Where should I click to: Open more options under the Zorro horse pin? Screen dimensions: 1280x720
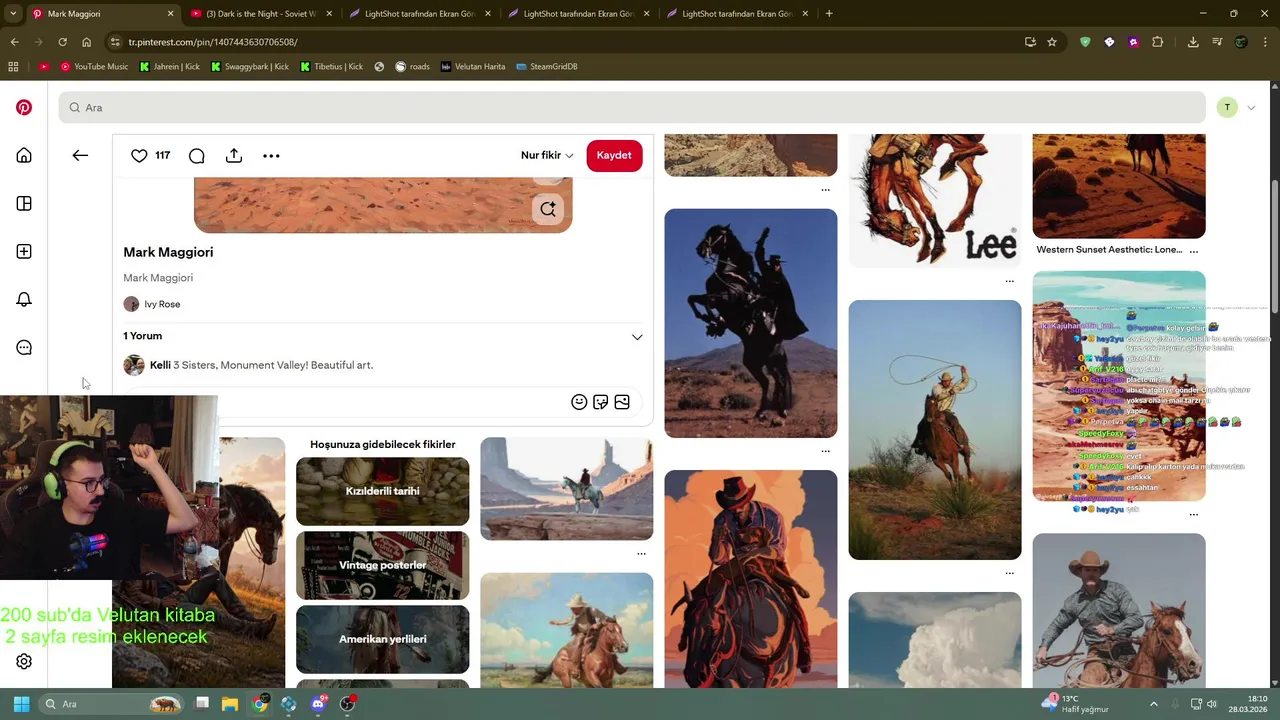coord(825,451)
